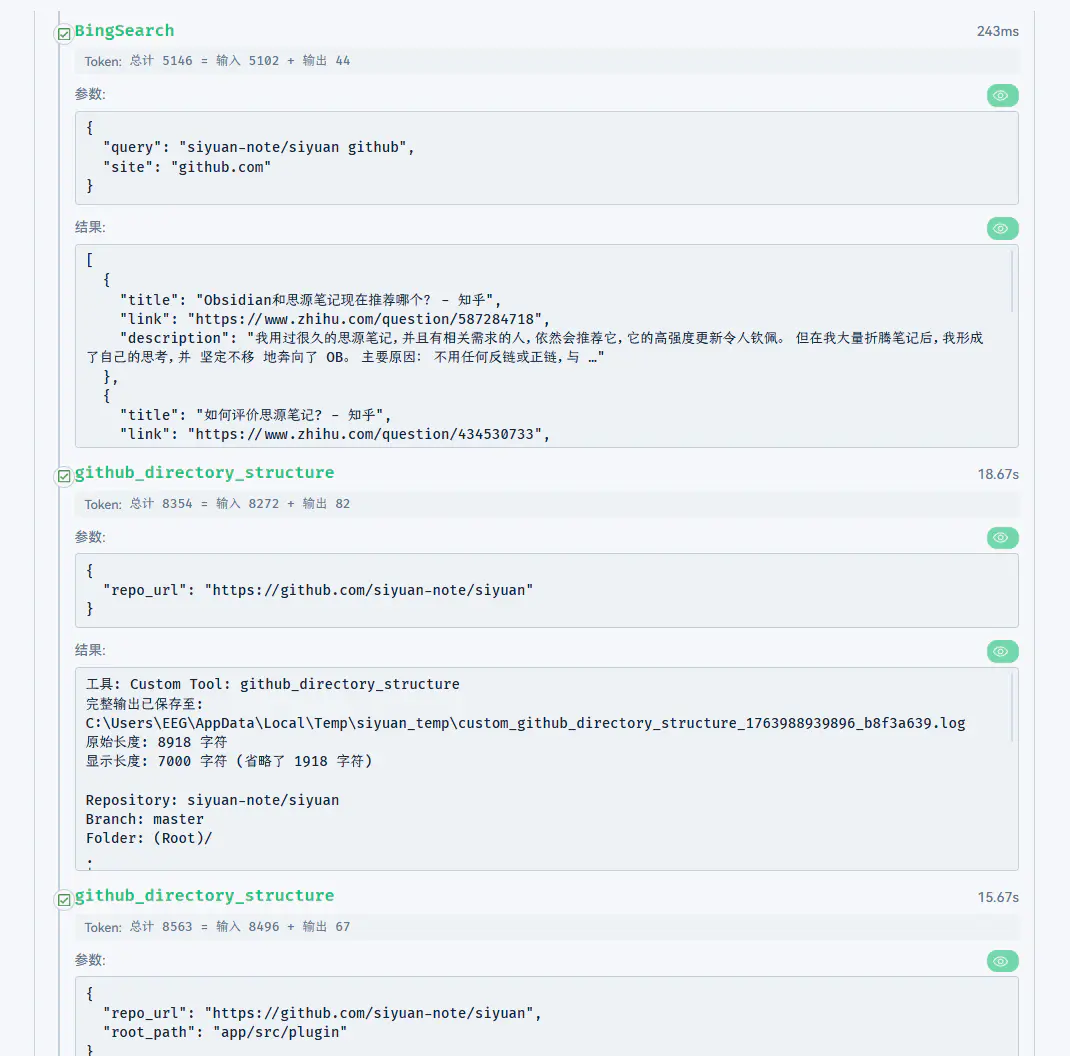The image size is (1070, 1056).
Task: Open the 18.67s github_directory_structure title
Action: [204, 472]
